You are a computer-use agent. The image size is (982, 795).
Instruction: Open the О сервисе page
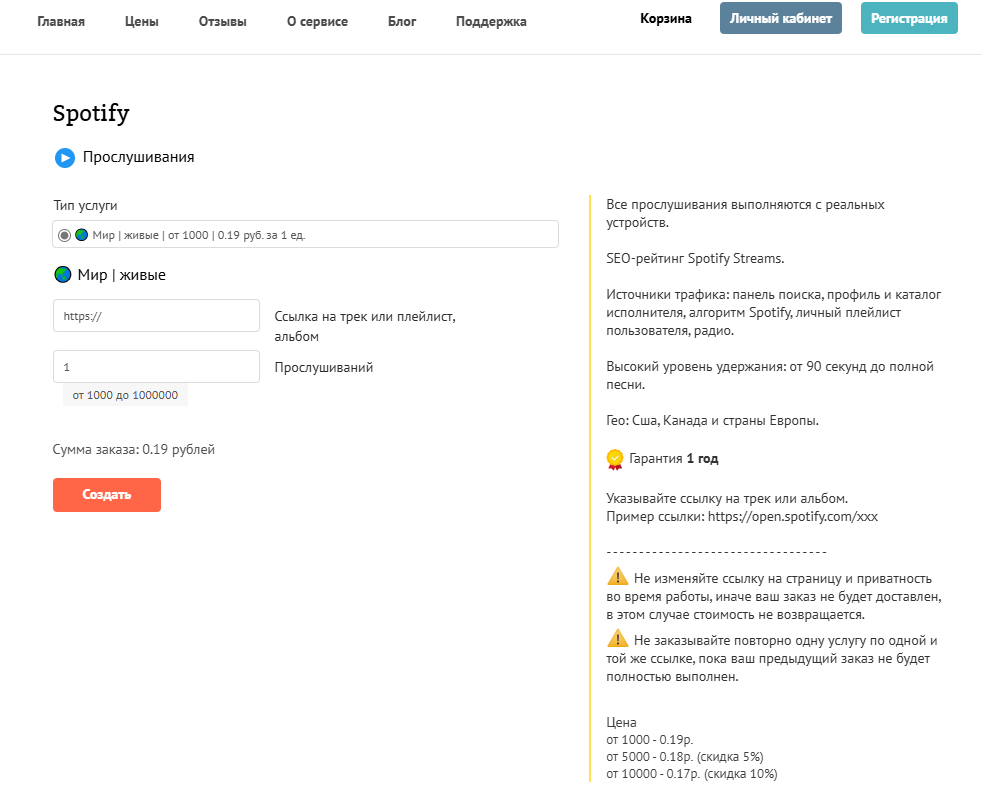[318, 21]
